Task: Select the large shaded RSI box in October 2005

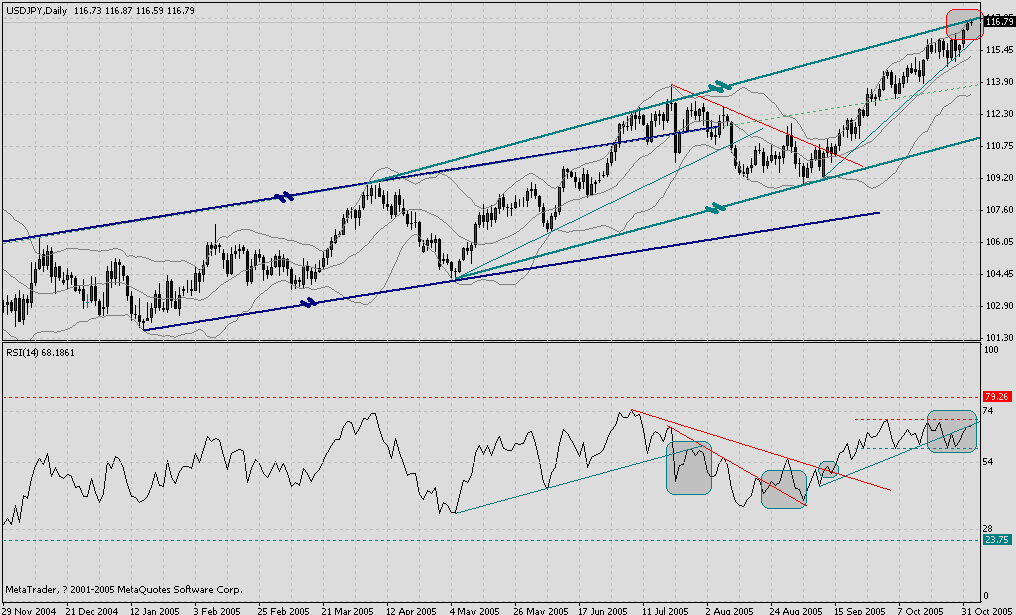Action: point(951,431)
